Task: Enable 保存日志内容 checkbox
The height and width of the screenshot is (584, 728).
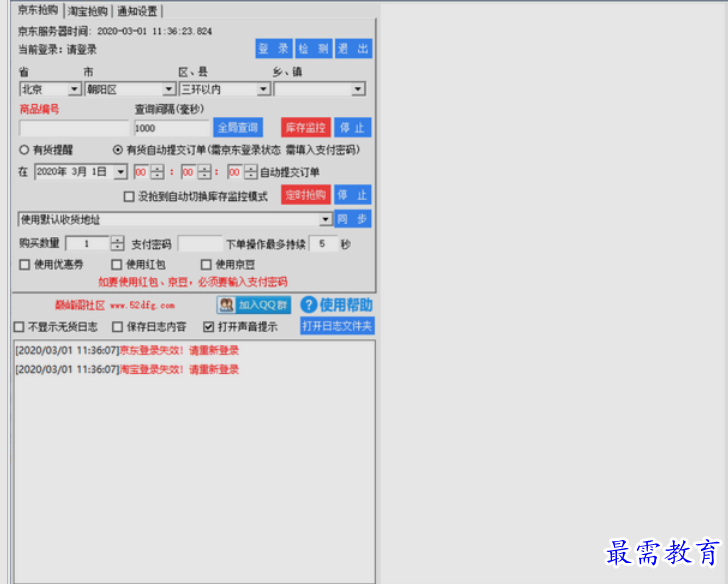Action: point(117,327)
